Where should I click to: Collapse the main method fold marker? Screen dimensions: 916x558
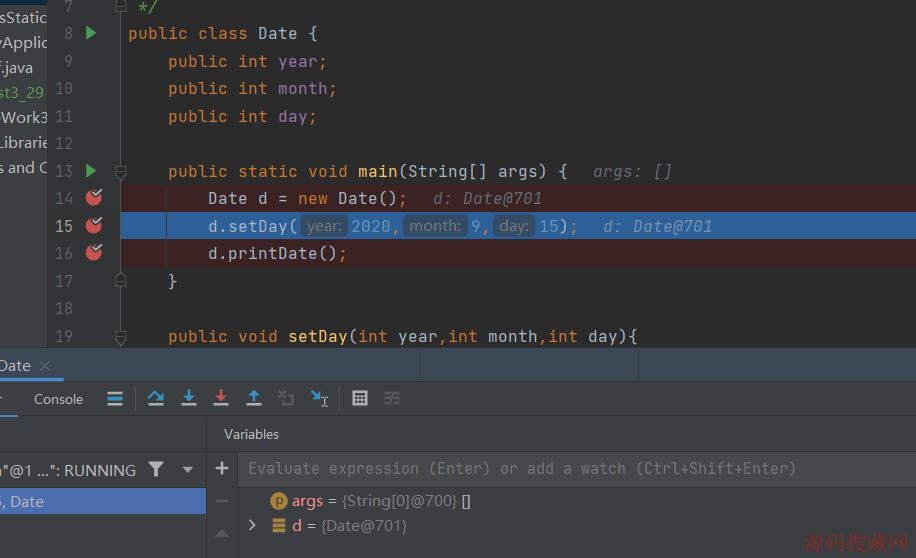pyautogui.click(x=121, y=172)
